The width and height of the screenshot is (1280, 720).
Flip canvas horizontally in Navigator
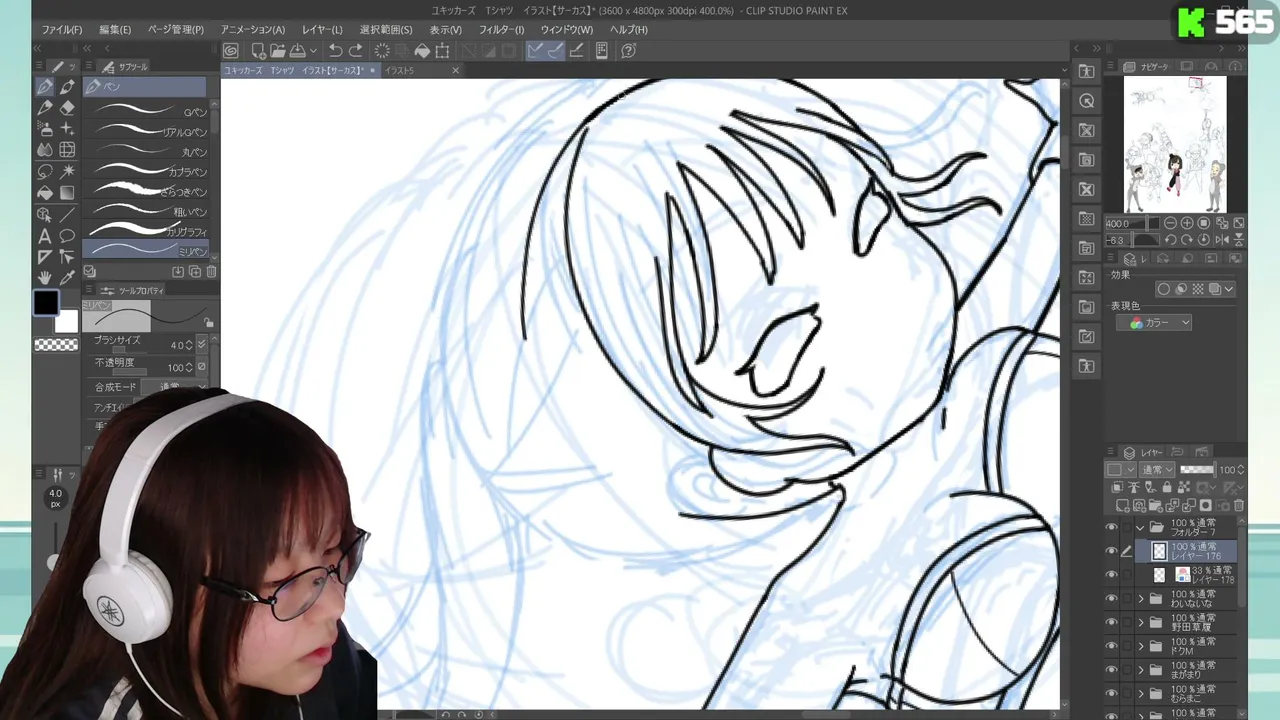[1222, 240]
